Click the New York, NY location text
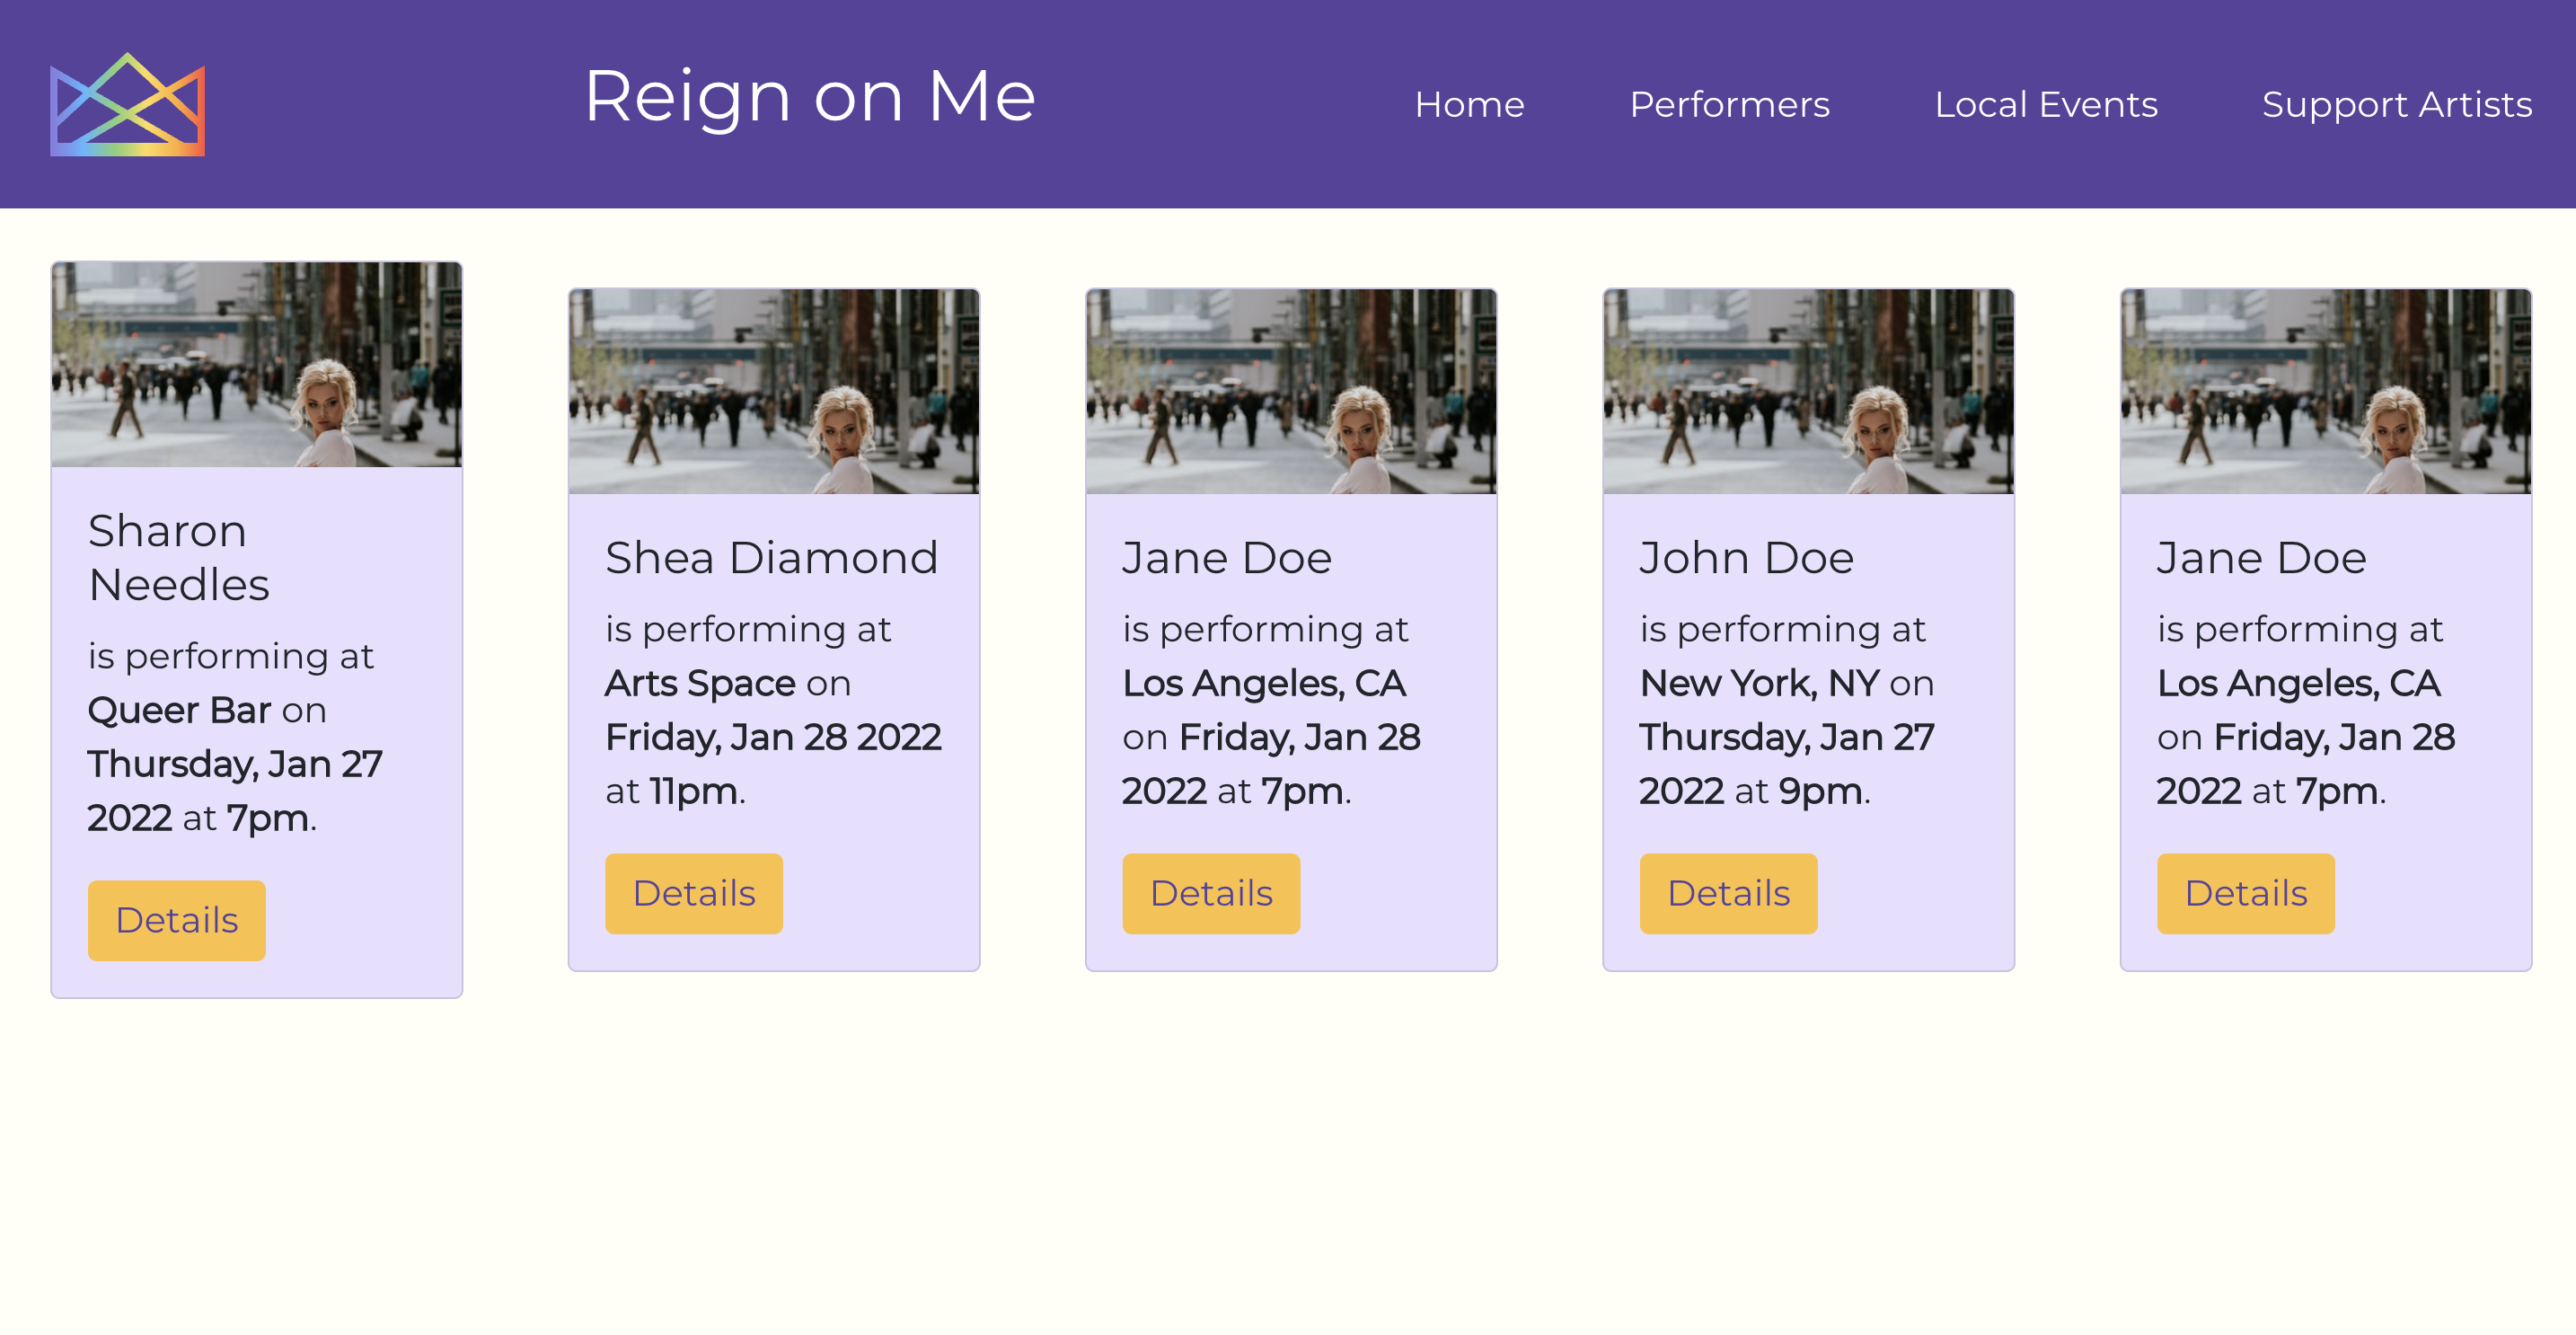 click(x=1759, y=683)
